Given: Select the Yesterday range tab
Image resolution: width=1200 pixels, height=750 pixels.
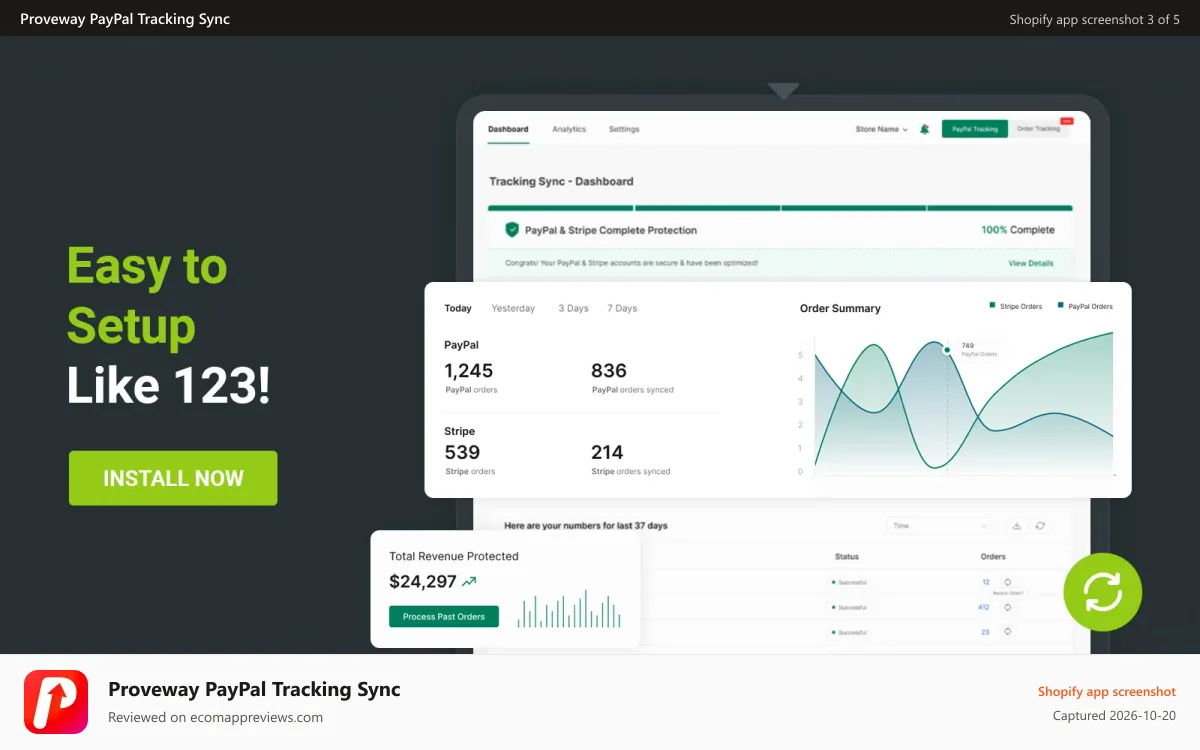Looking at the screenshot, I should coord(513,308).
